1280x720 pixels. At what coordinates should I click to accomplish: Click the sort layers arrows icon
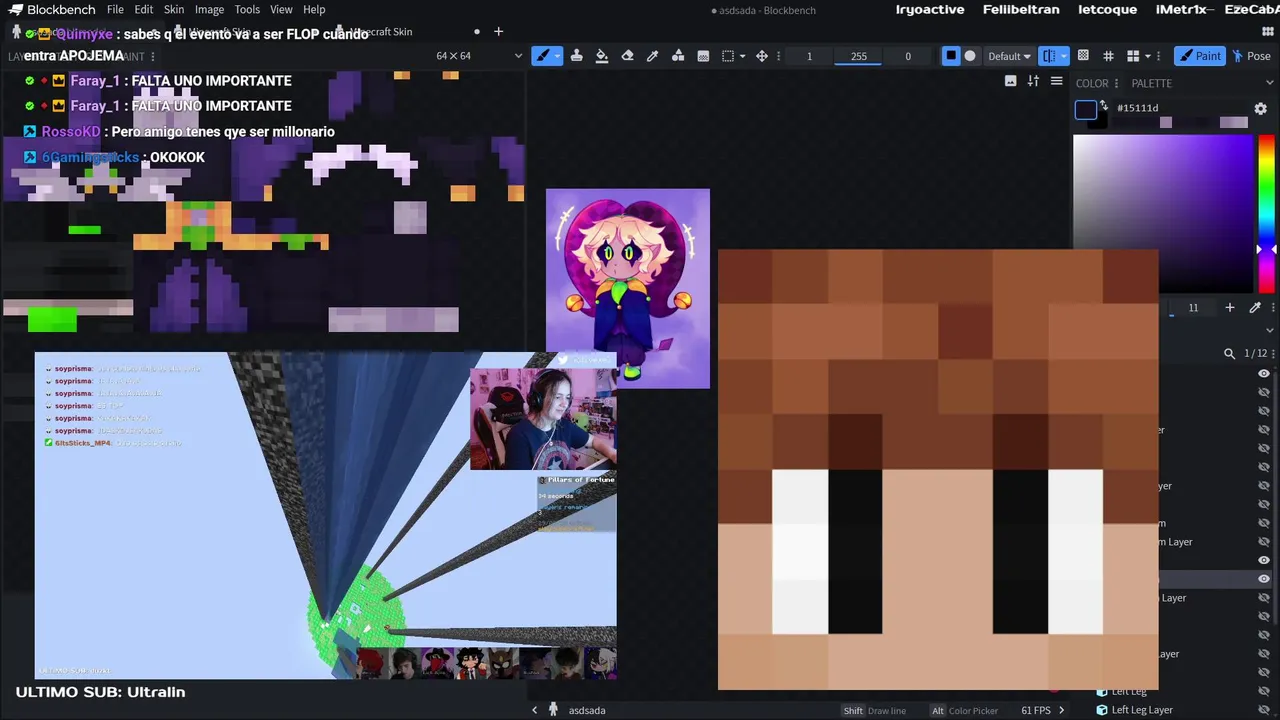point(1033,81)
